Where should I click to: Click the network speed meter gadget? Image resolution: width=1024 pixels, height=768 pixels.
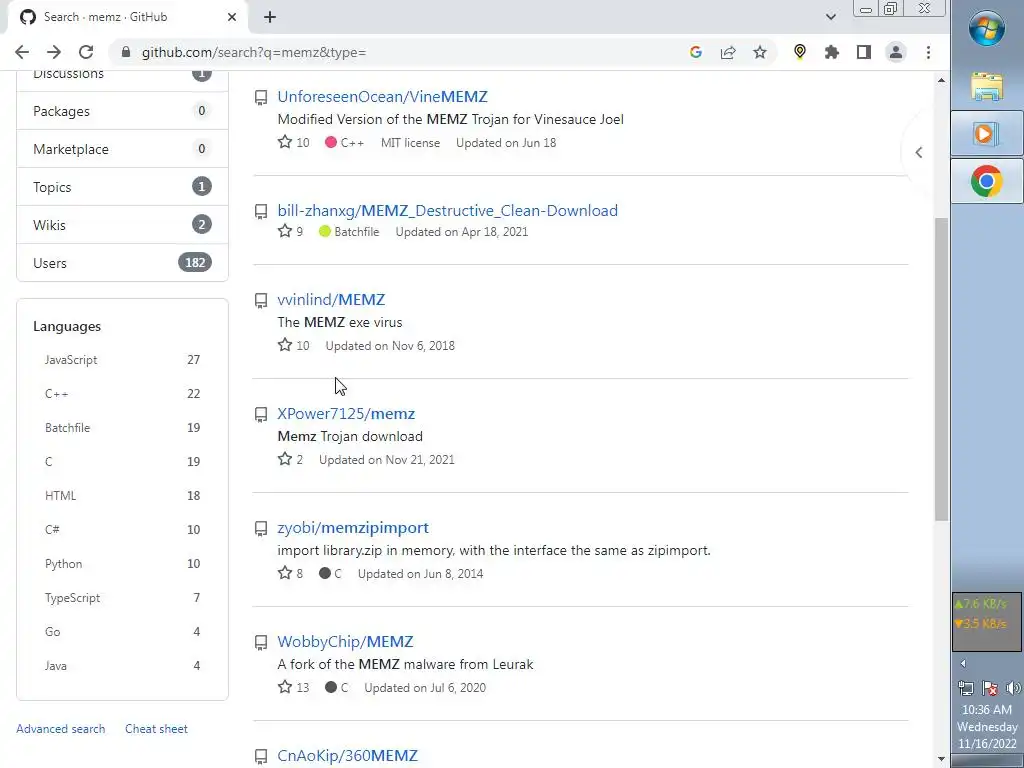tap(987, 622)
